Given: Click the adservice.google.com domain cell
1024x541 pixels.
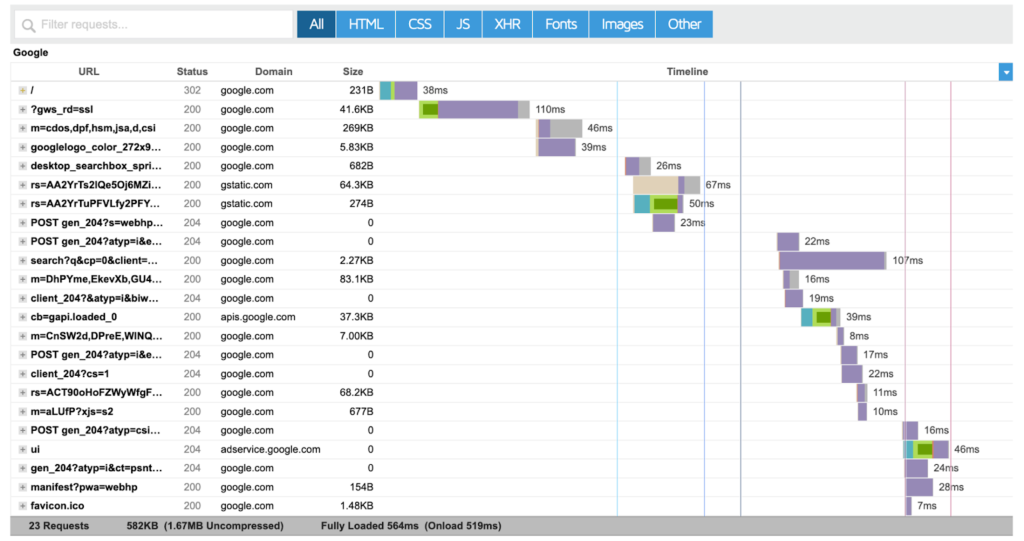Looking at the screenshot, I should pos(270,450).
